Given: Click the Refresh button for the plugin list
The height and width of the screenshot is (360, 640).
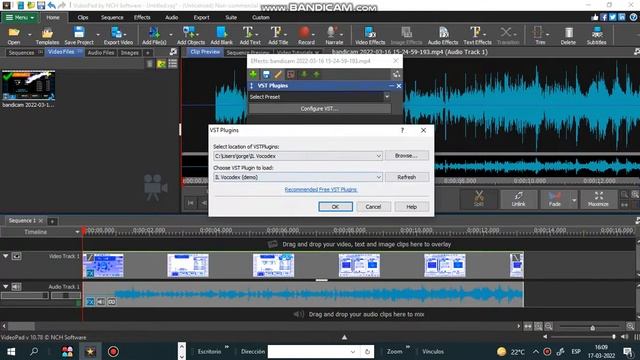Looking at the screenshot, I should coord(406,177).
